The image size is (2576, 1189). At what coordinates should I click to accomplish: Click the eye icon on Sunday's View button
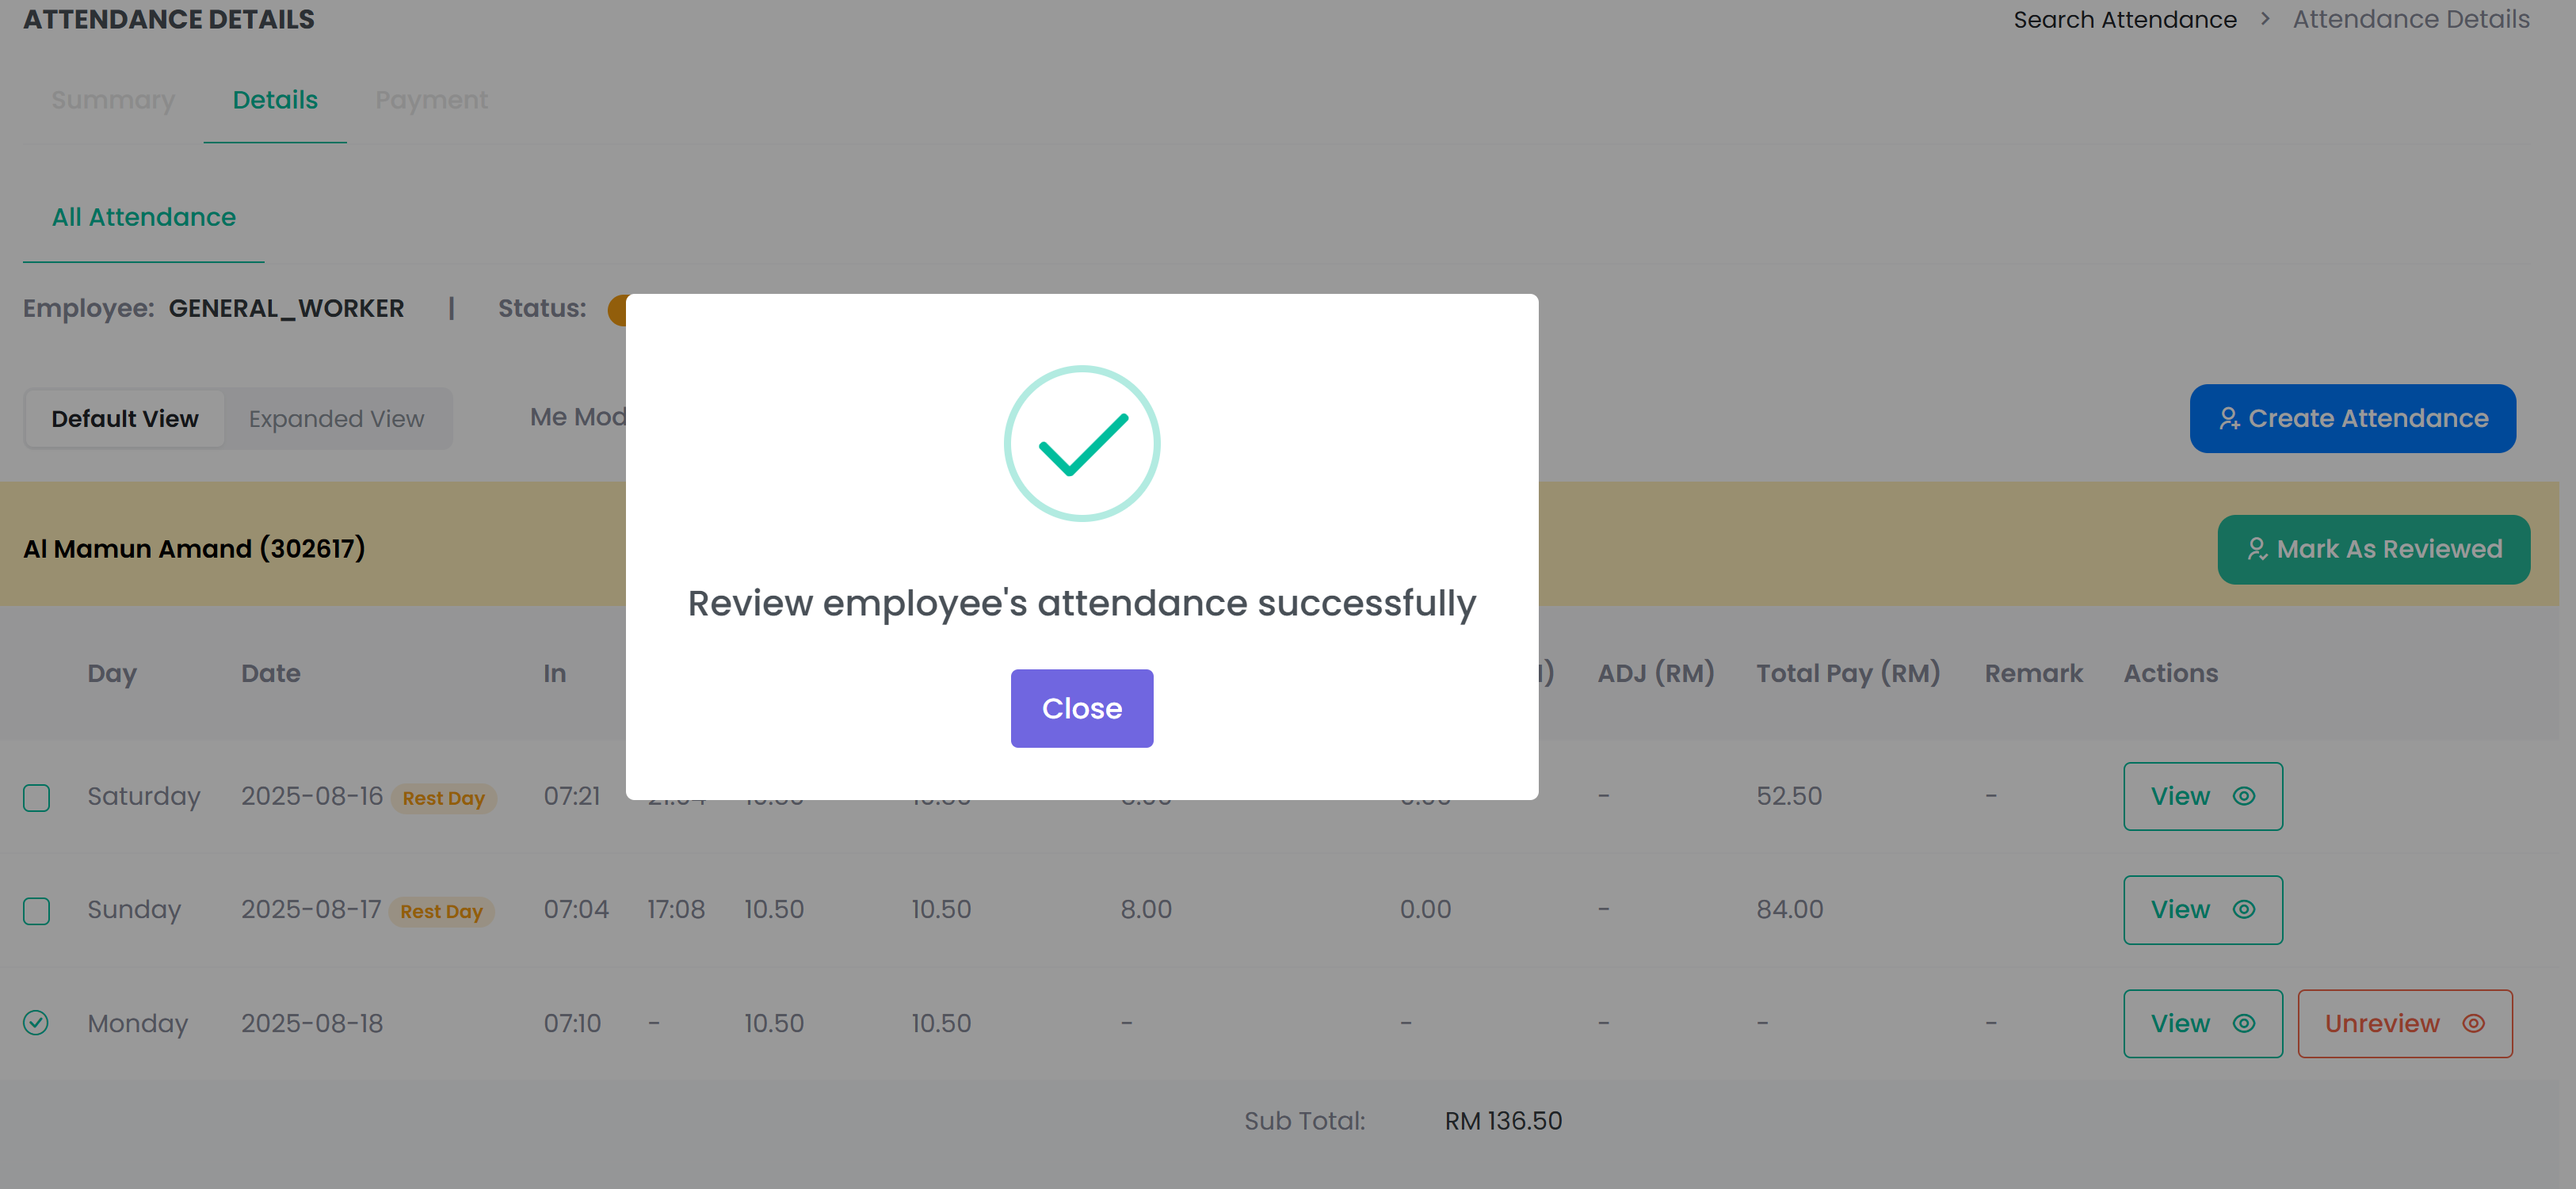[x=2243, y=910]
